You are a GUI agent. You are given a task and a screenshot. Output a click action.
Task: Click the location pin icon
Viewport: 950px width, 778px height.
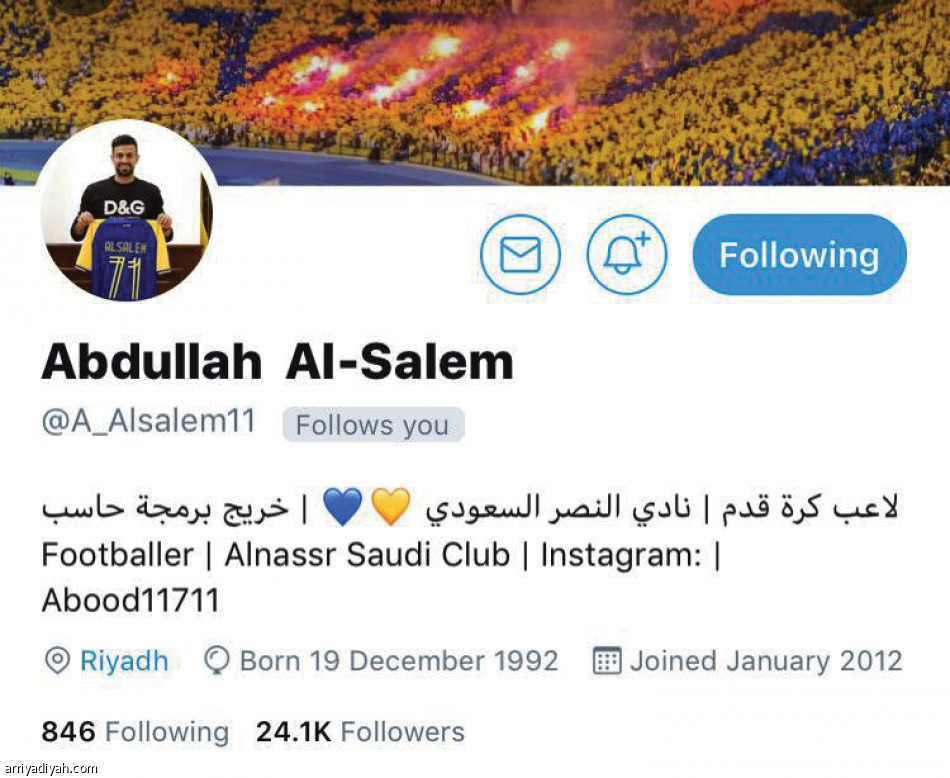58,660
